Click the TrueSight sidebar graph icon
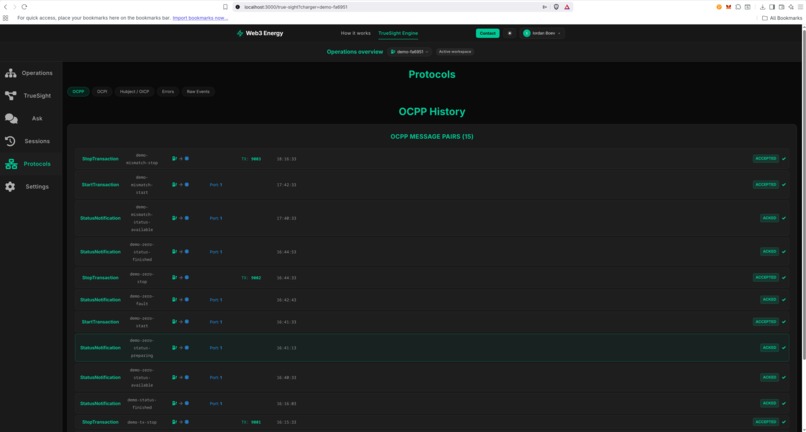 tap(10, 96)
